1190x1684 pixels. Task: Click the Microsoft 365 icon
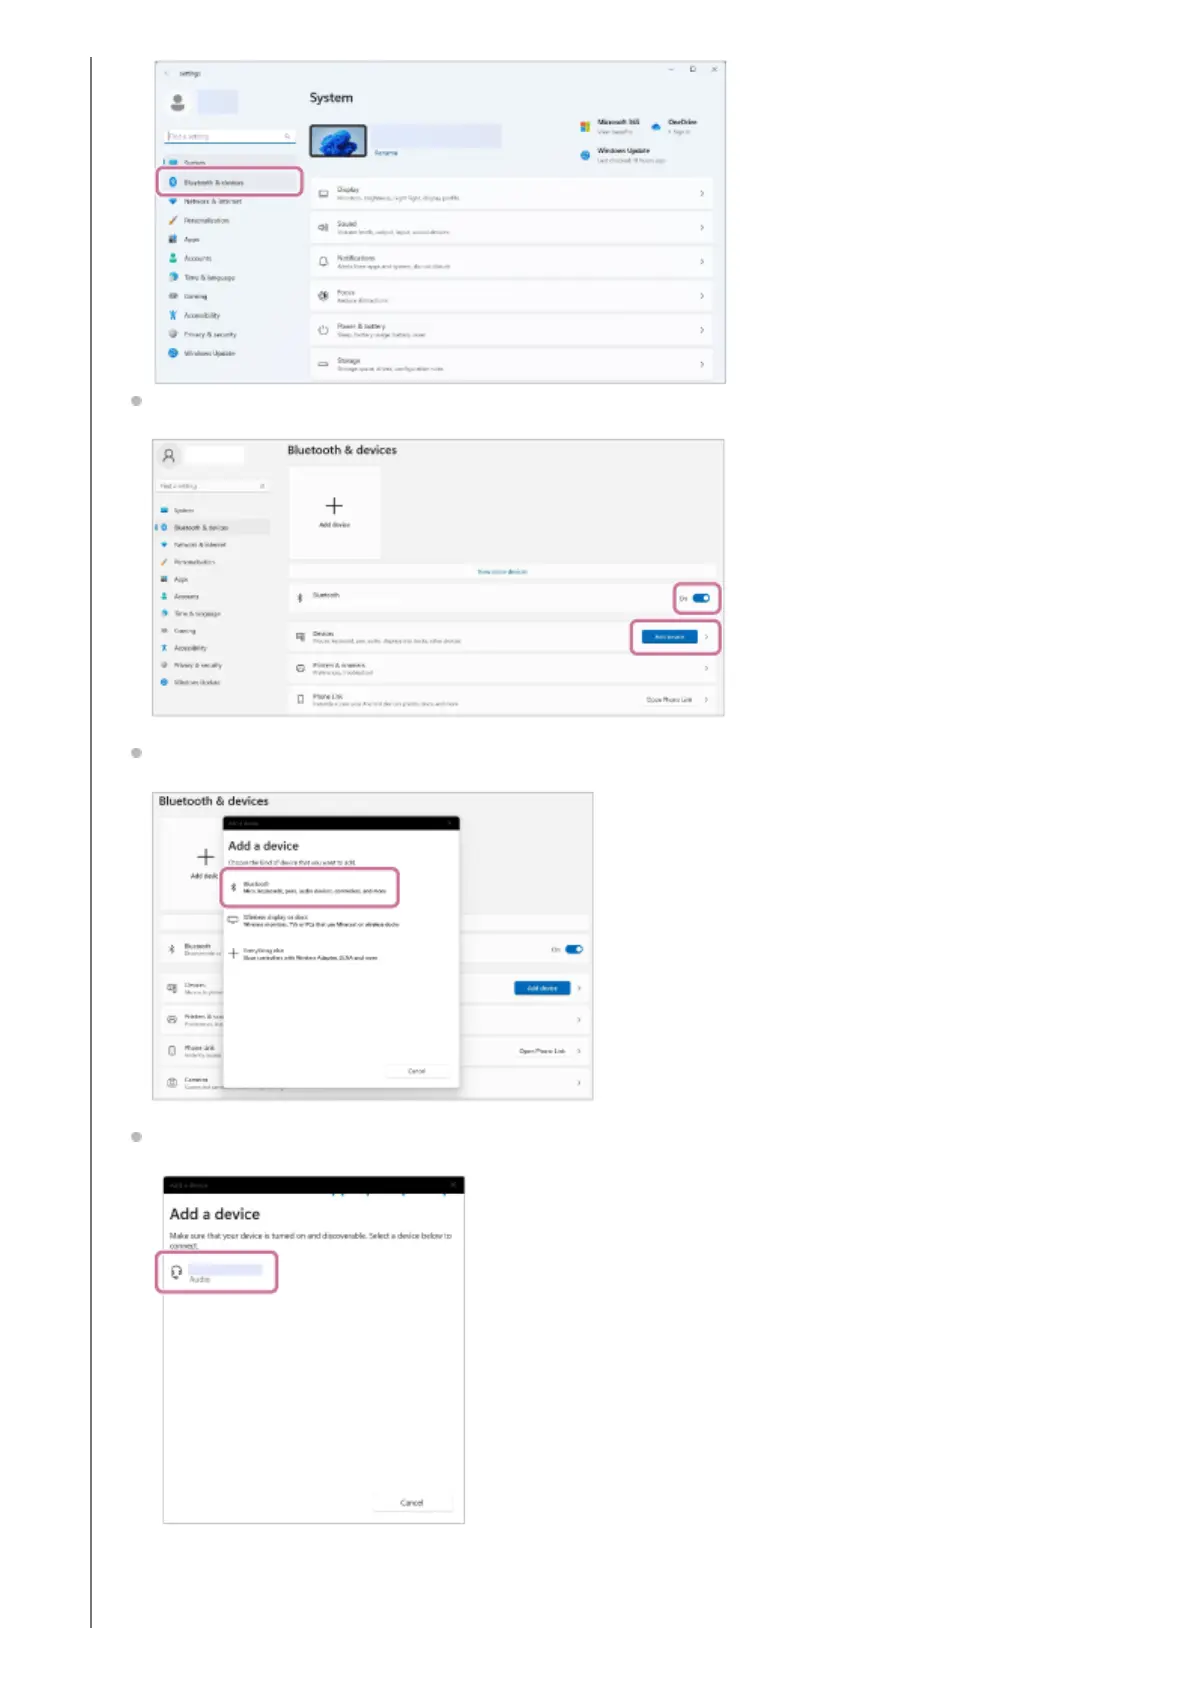[585, 126]
